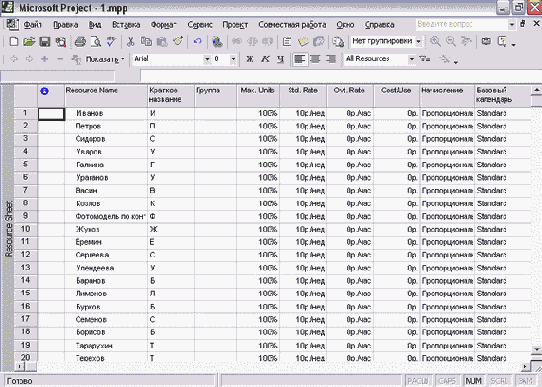Image resolution: width=542 pixels, height=387 pixels.
Task: Toggle underline Ч formatting
Action: (x=281, y=59)
